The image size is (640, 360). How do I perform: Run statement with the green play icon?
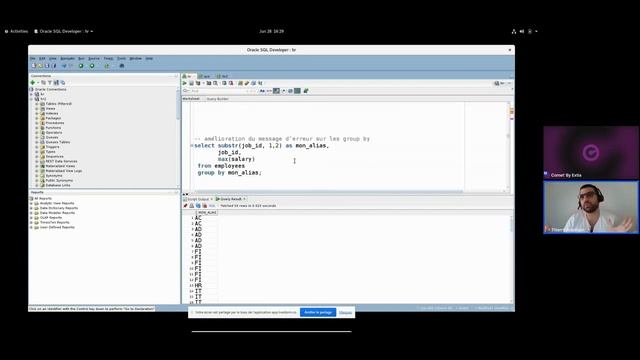coord(184,83)
